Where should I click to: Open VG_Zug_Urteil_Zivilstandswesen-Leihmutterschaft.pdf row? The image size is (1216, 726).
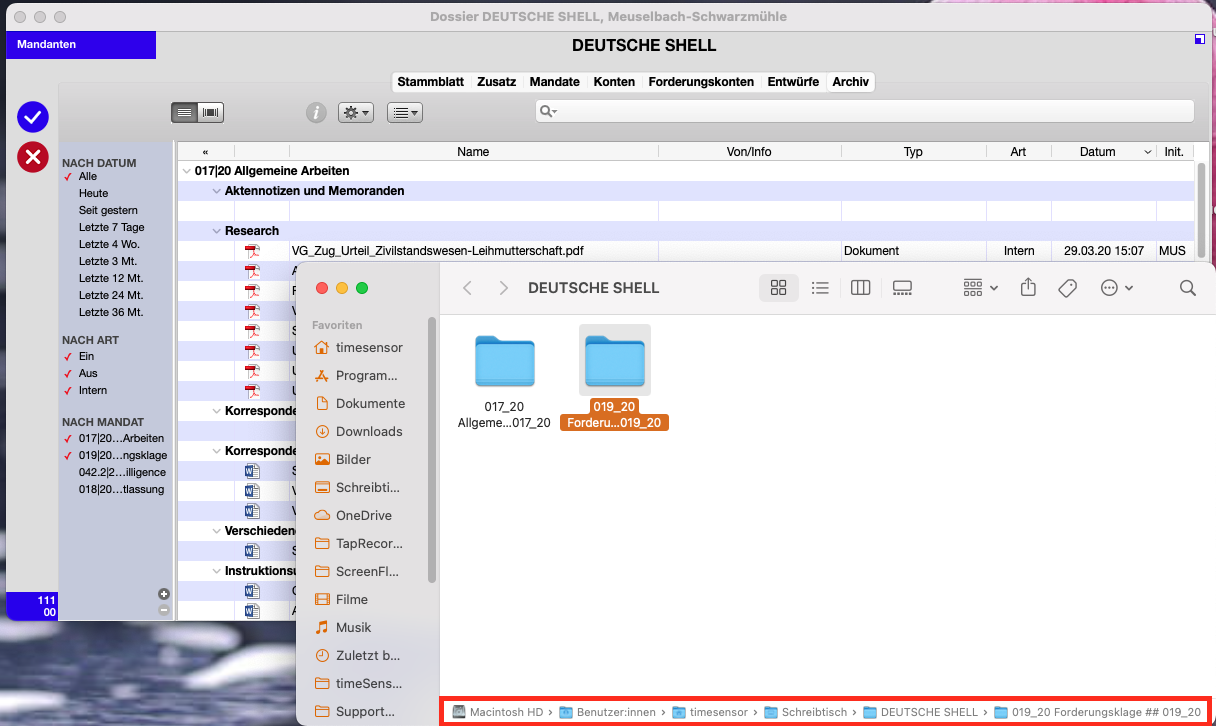686,251
